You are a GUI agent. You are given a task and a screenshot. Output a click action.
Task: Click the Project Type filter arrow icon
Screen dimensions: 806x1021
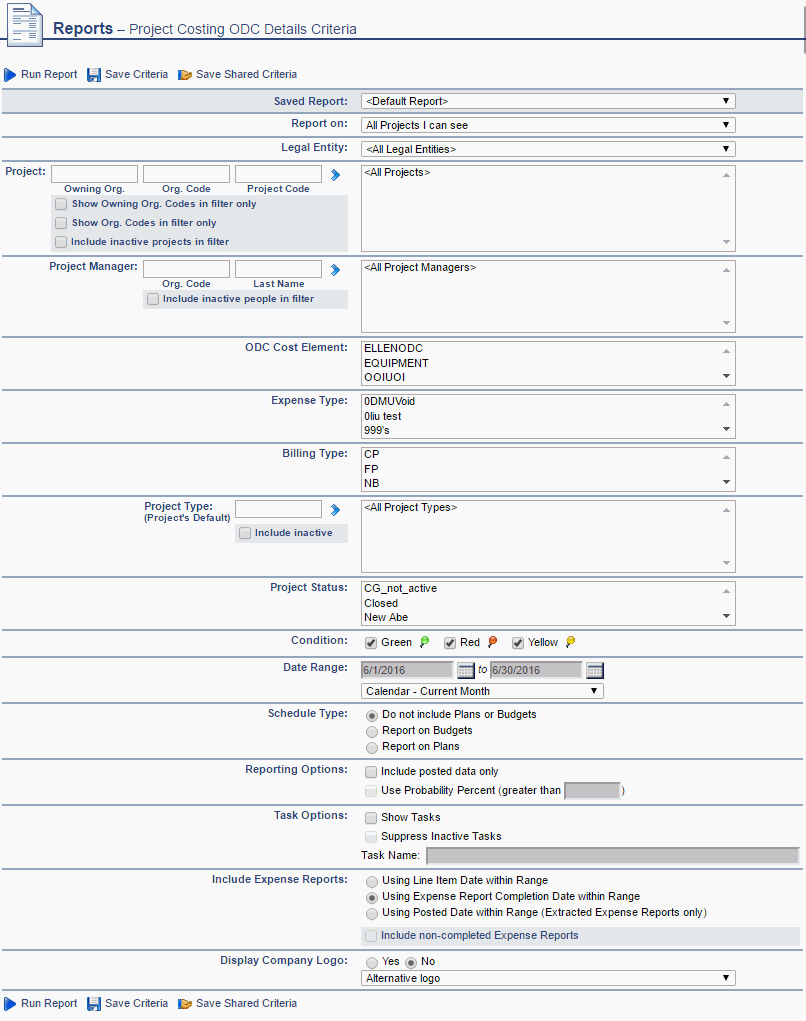point(335,510)
